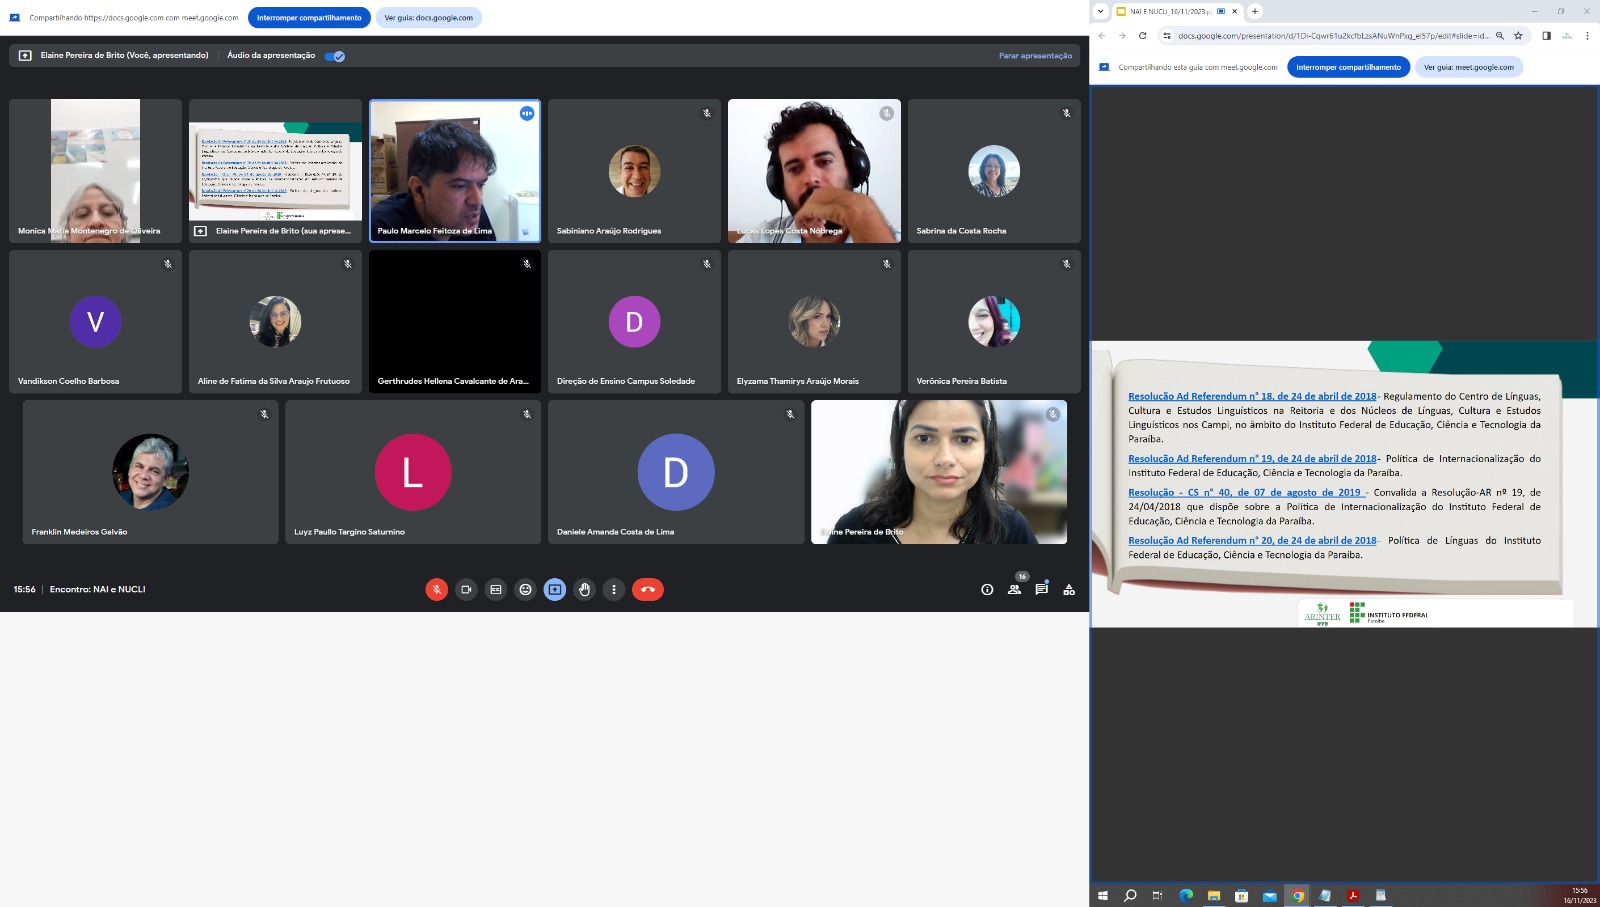Show the participants list panel
This screenshot has width=1600, height=907.
1014,590
